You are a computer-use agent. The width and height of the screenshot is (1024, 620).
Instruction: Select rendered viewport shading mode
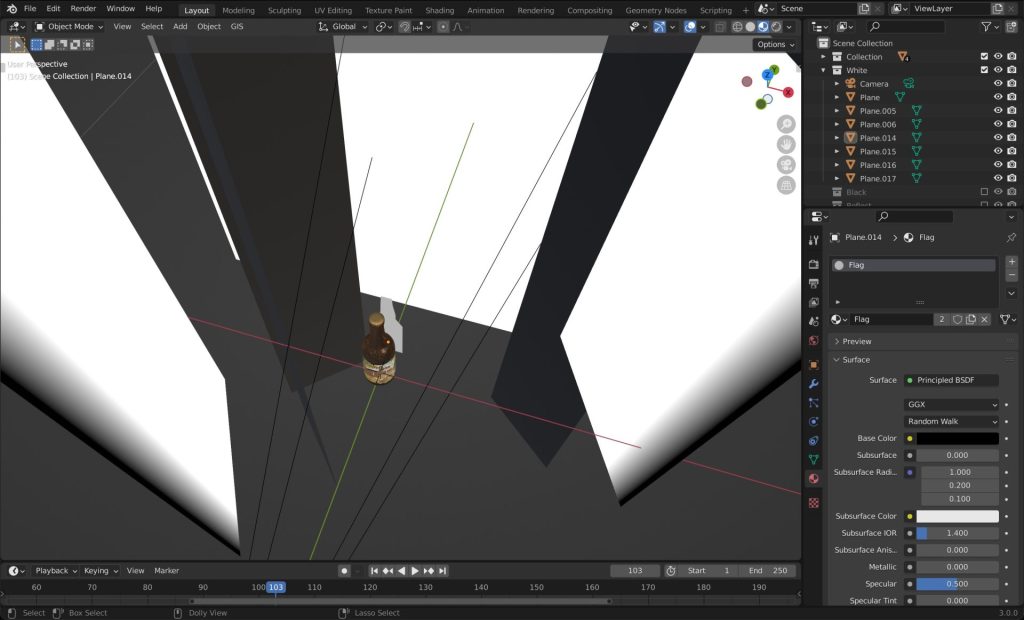pyautogui.click(x=776, y=27)
